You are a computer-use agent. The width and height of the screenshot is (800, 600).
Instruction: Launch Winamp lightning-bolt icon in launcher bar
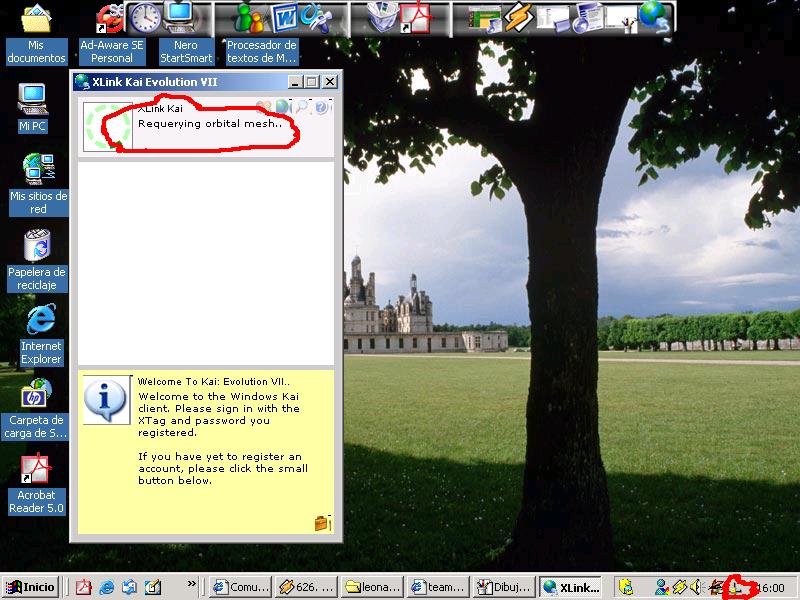pos(518,18)
